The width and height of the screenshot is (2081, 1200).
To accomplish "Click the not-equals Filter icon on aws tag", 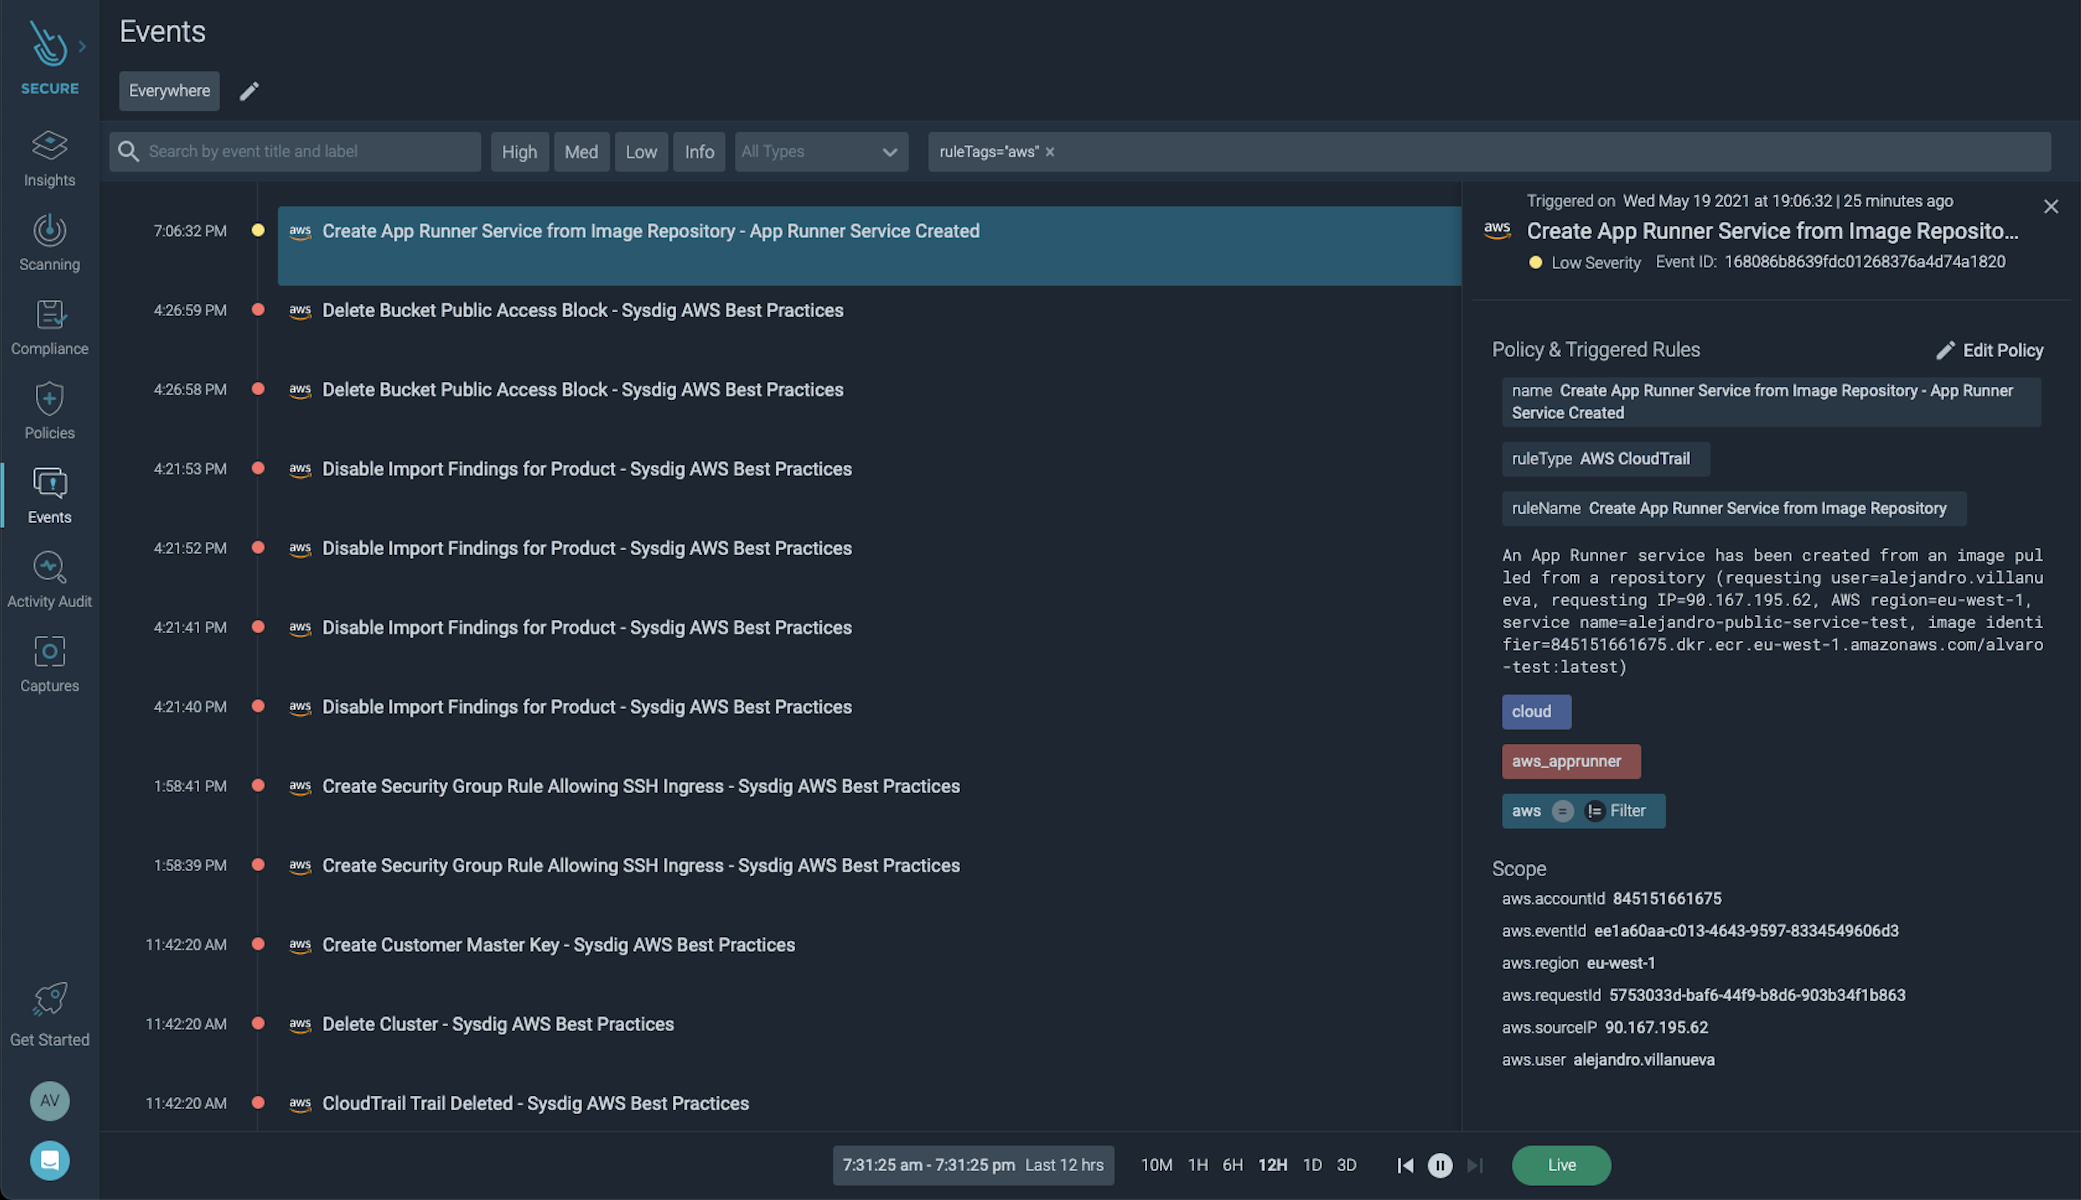I will (x=1595, y=811).
